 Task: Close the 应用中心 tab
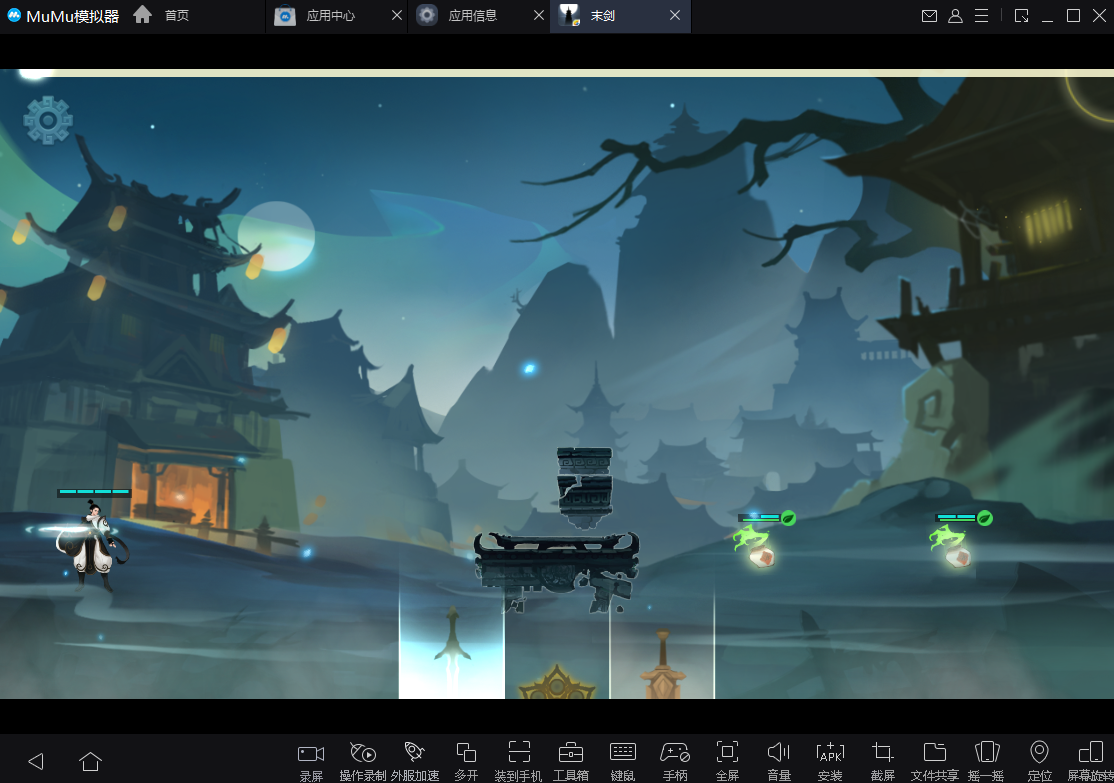(396, 15)
